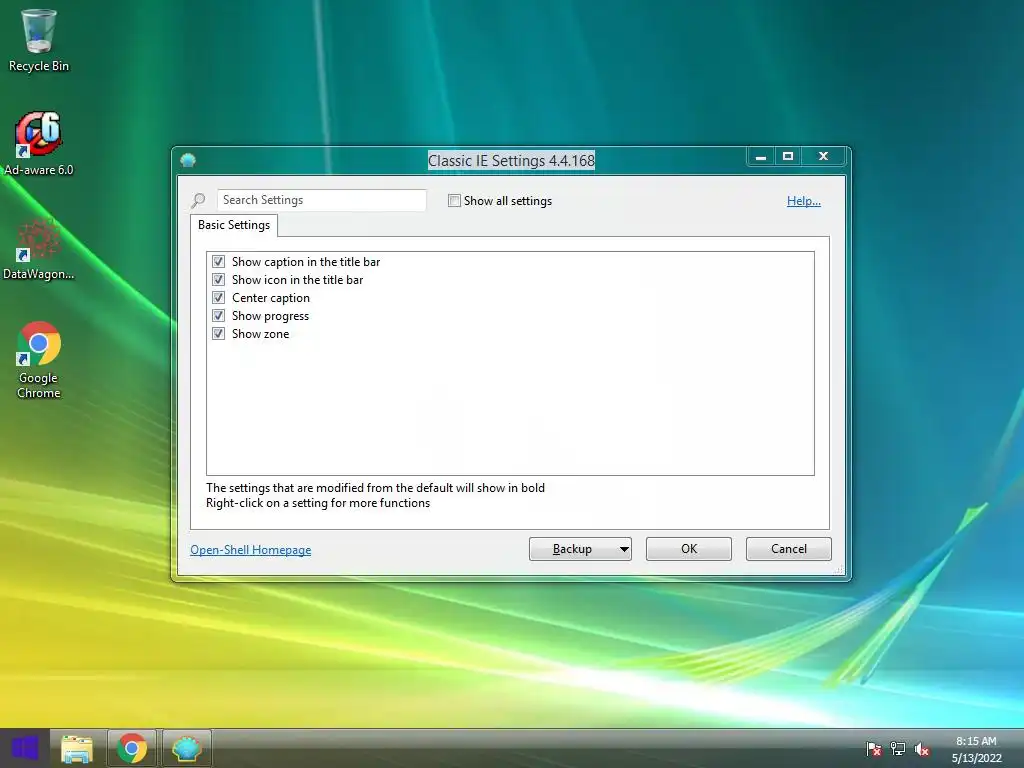Enable Show all settings checkbox
The width and height of the screenshot is (1024, 768).
click(x=455, y=200)
